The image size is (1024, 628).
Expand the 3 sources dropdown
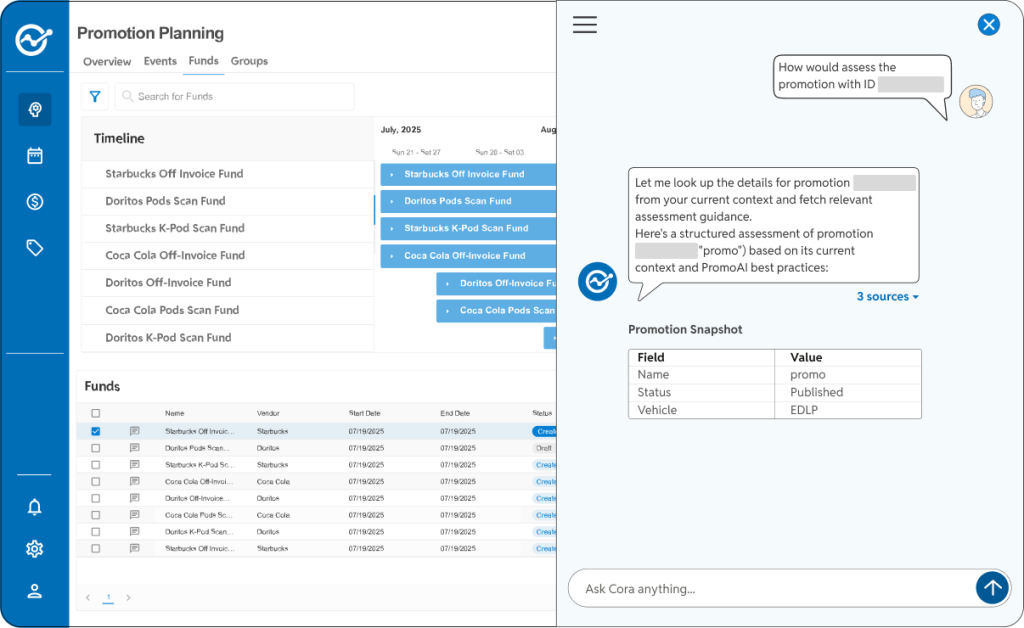[888, 296]
